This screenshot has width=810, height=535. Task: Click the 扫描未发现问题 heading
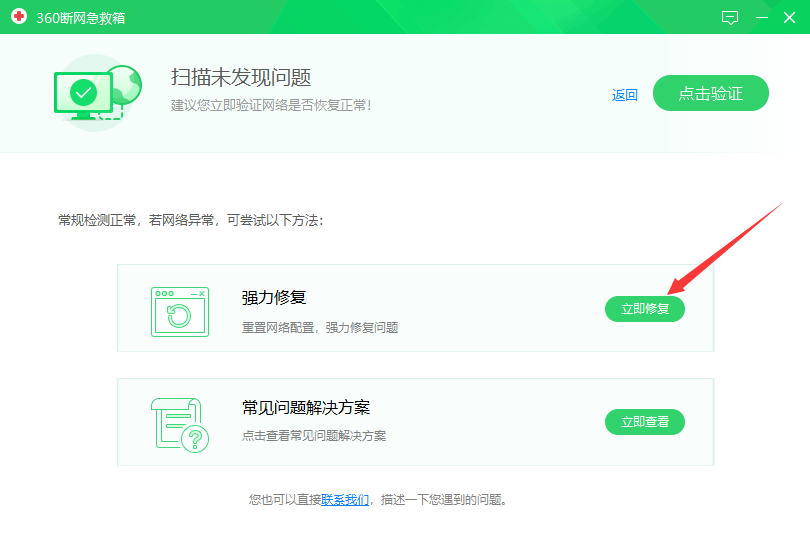(x=241, y=77)
